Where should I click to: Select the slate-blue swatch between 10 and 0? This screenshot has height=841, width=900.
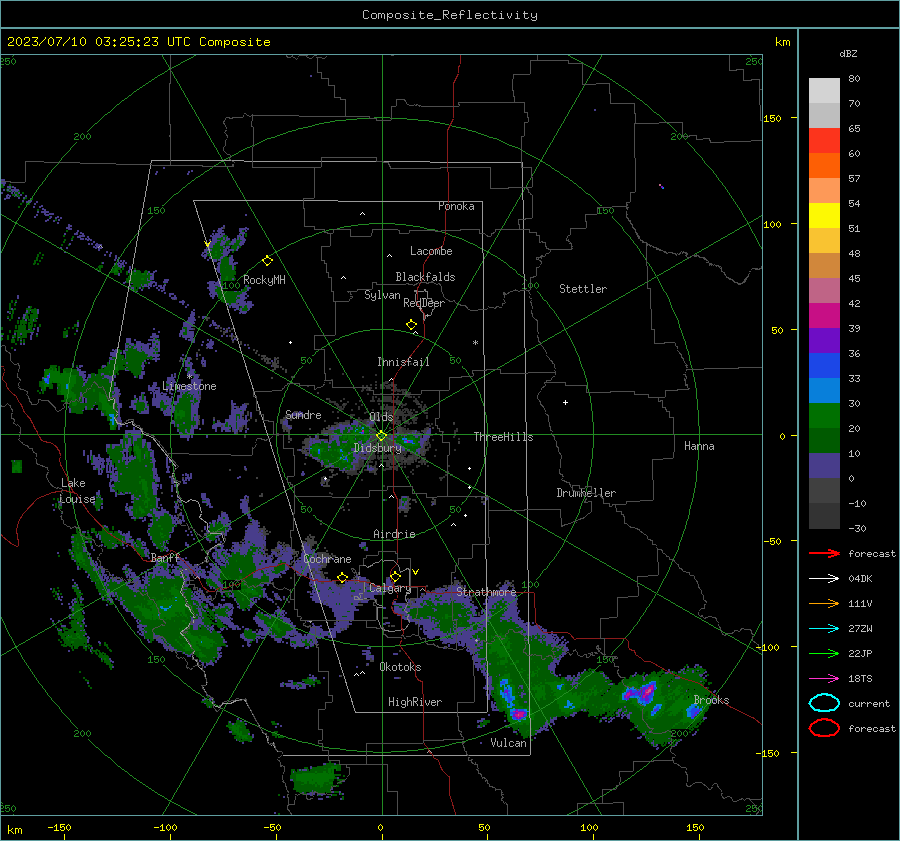click(x=824, y=466)
